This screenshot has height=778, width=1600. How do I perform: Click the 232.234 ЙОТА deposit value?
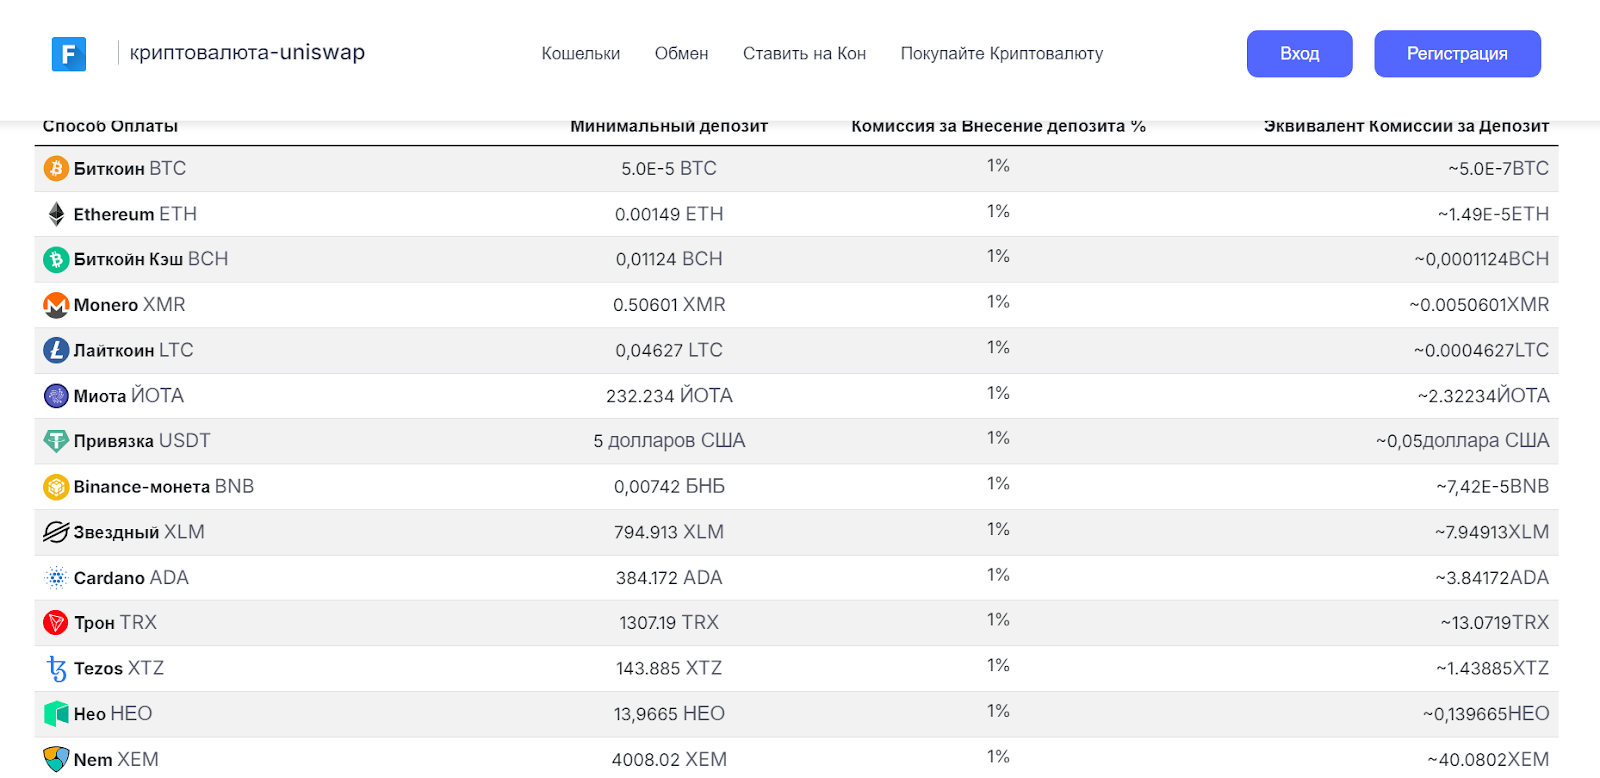pos(669,396)
